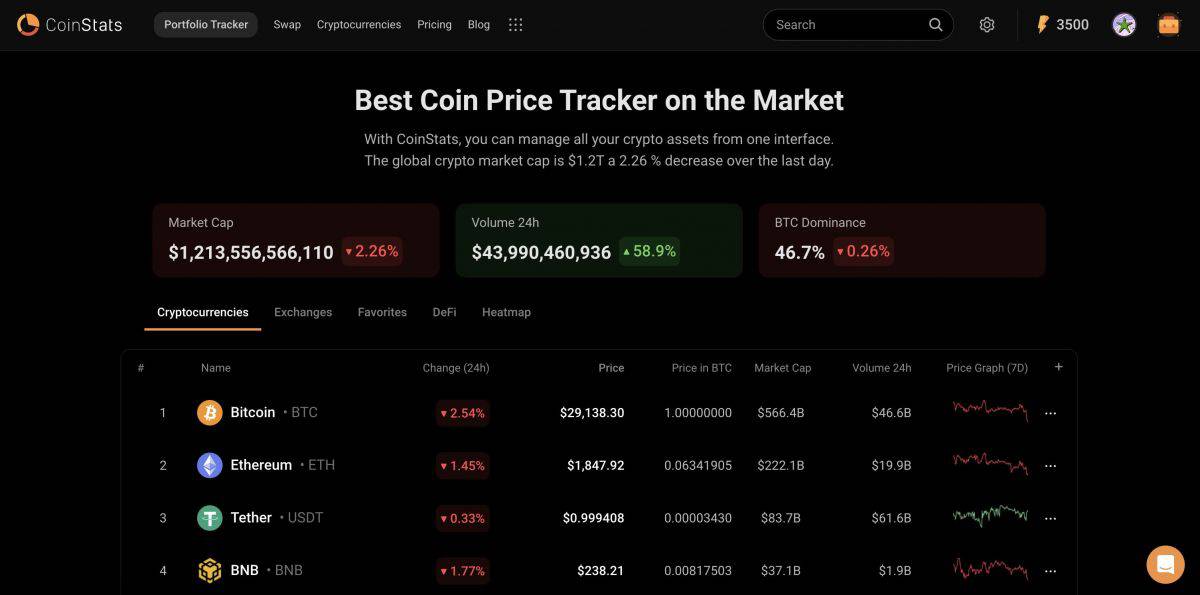Click the lightning rewards icon showing 3500
The width and height of the screenshot is (1200, 595).
1060,24
